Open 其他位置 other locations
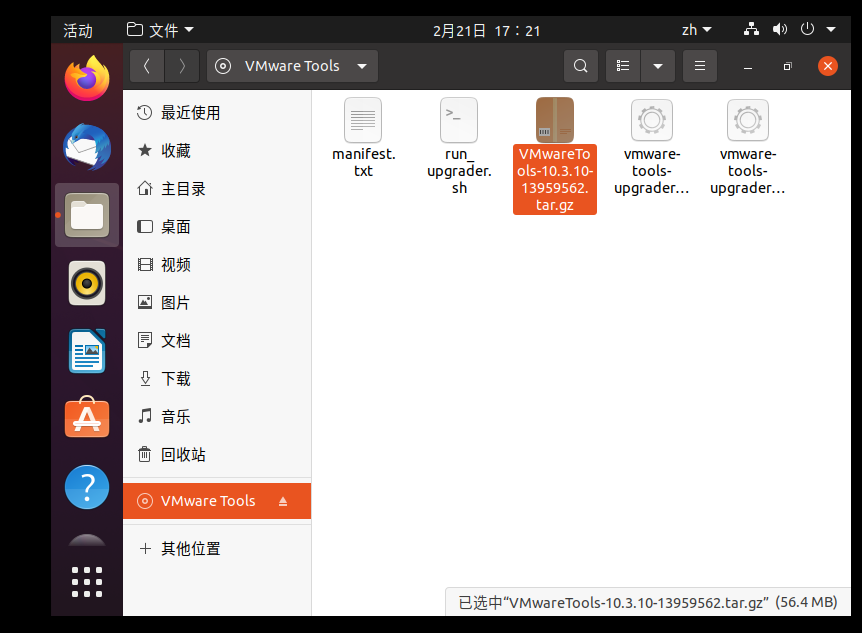 pyautogui.click(x=217, y=548)
